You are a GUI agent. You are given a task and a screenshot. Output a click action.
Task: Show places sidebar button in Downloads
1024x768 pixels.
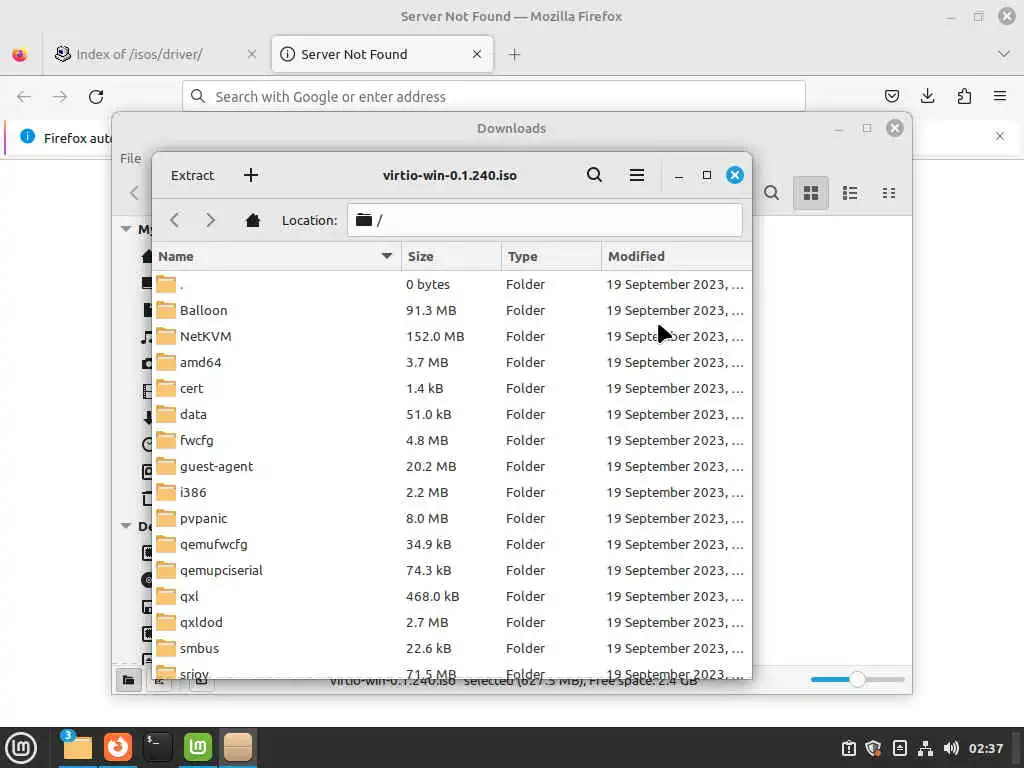[129, 680]
